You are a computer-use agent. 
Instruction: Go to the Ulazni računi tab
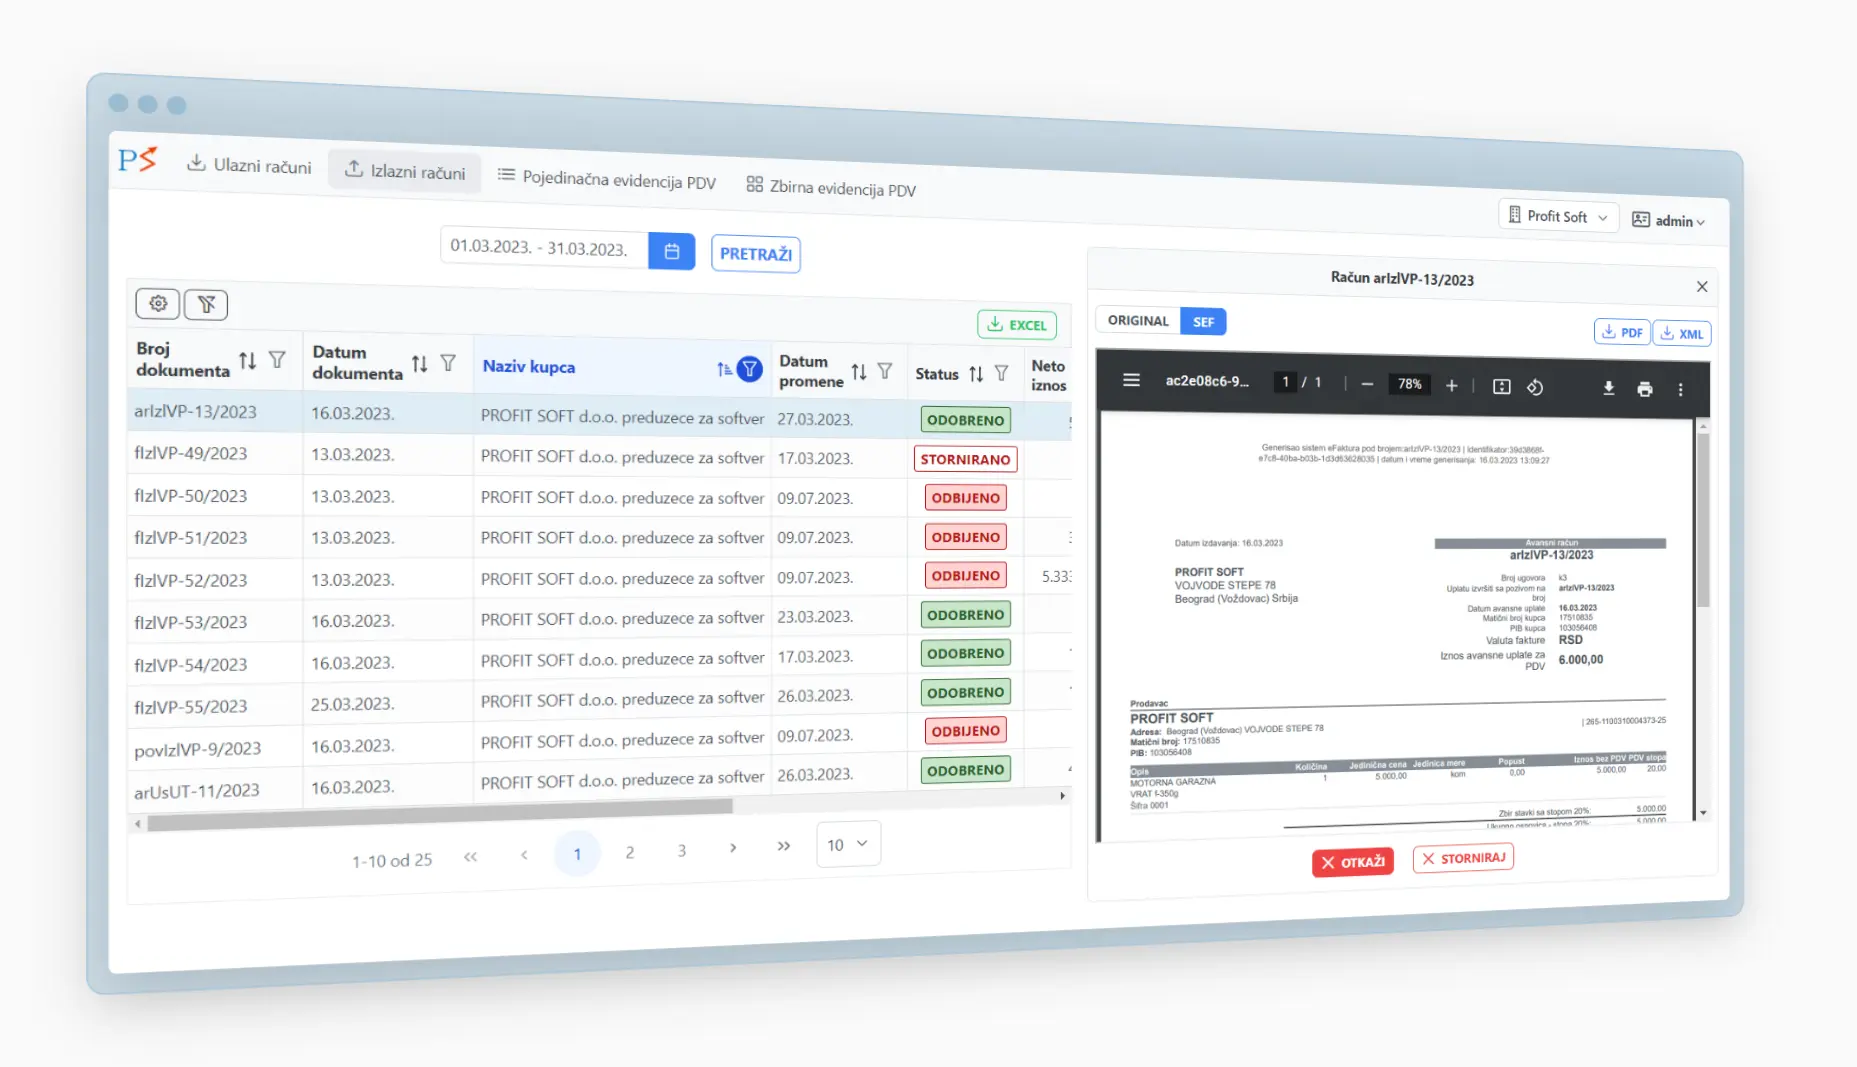249,165
